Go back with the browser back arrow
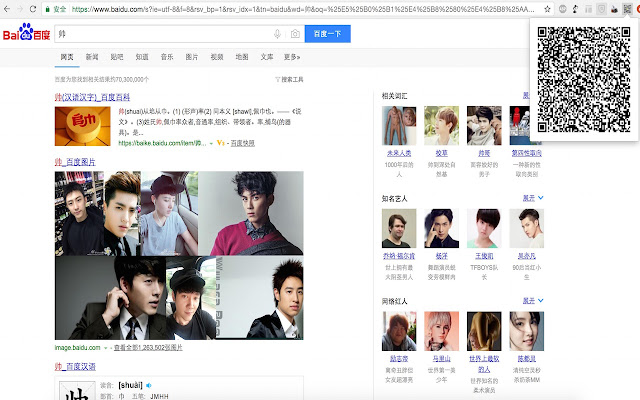The image size is (640, 400). pyautogui.click(x=7, y=9)
